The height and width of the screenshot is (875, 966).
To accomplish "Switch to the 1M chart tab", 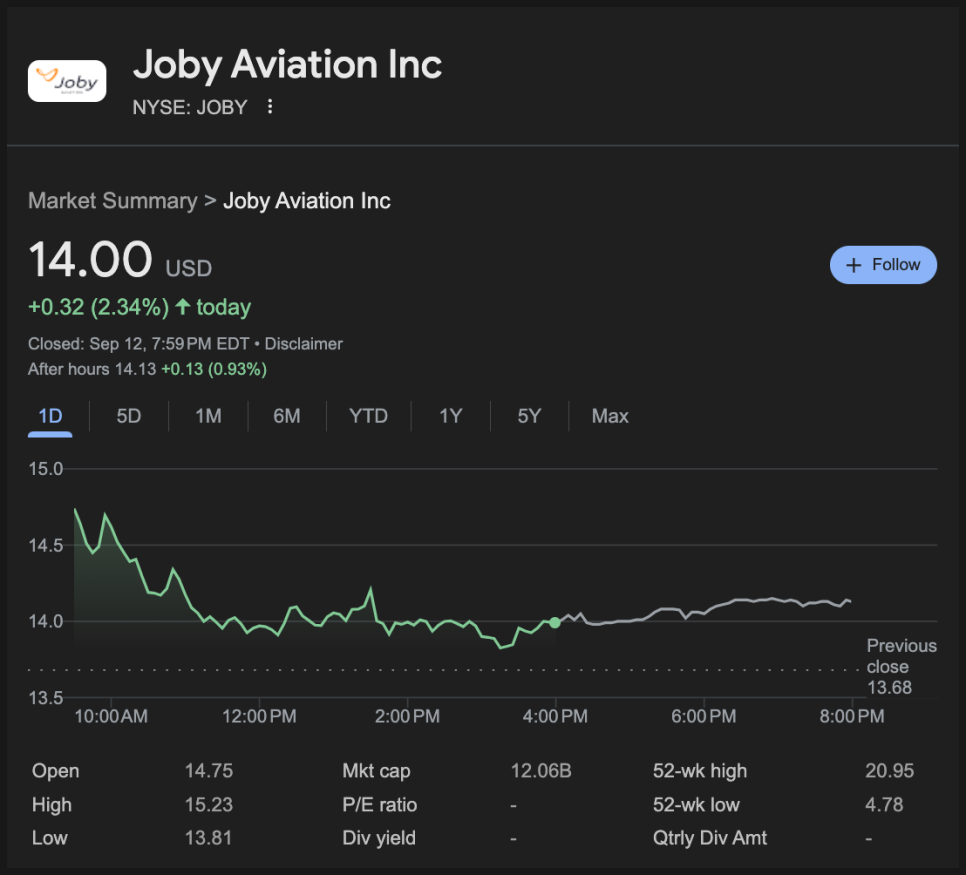I will (208, 416).
